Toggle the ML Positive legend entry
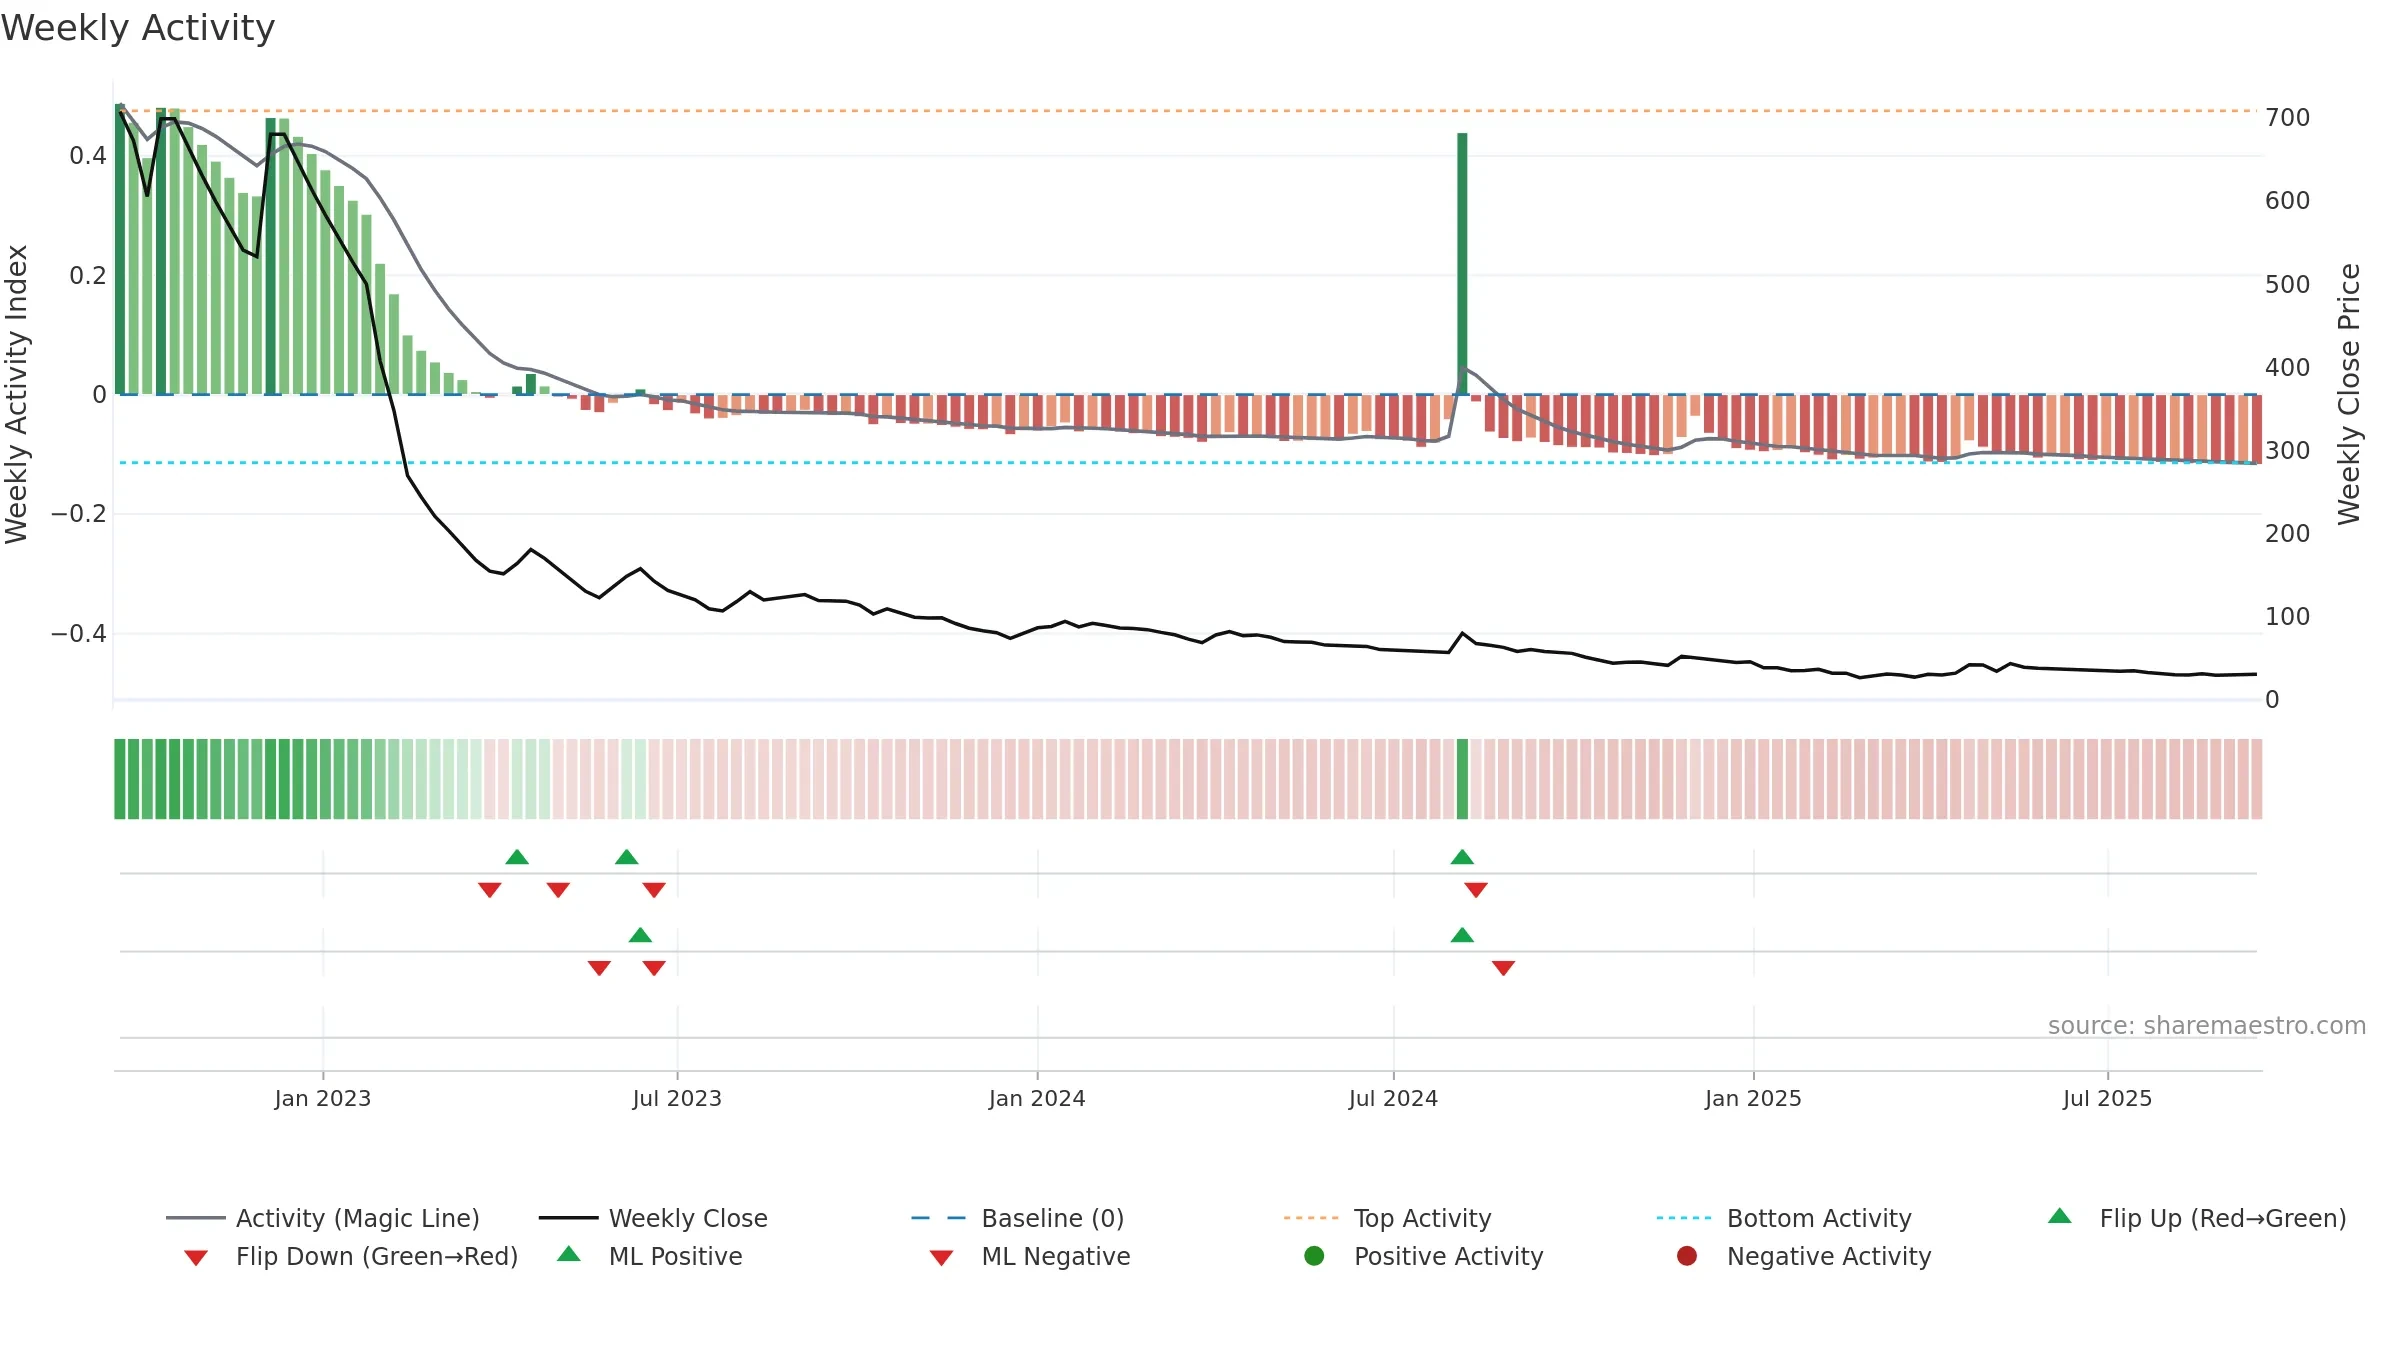 point(650,1256)
